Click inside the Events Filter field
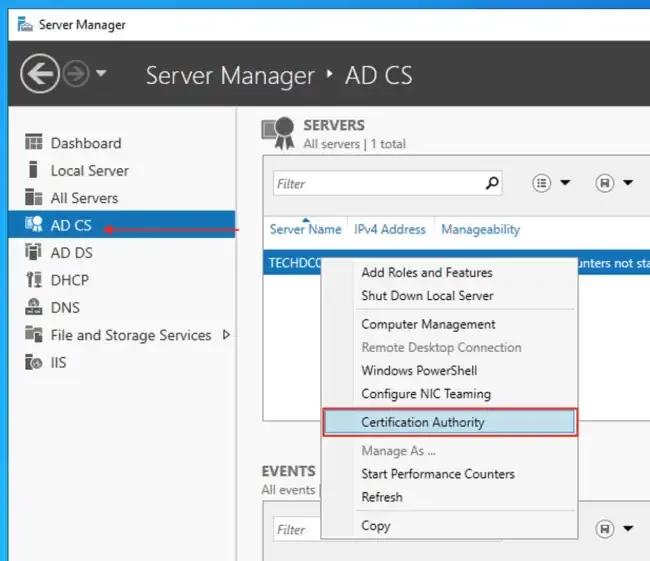This screenshot has width=650, height=561. pyautogui.click(x=297, y=529)
